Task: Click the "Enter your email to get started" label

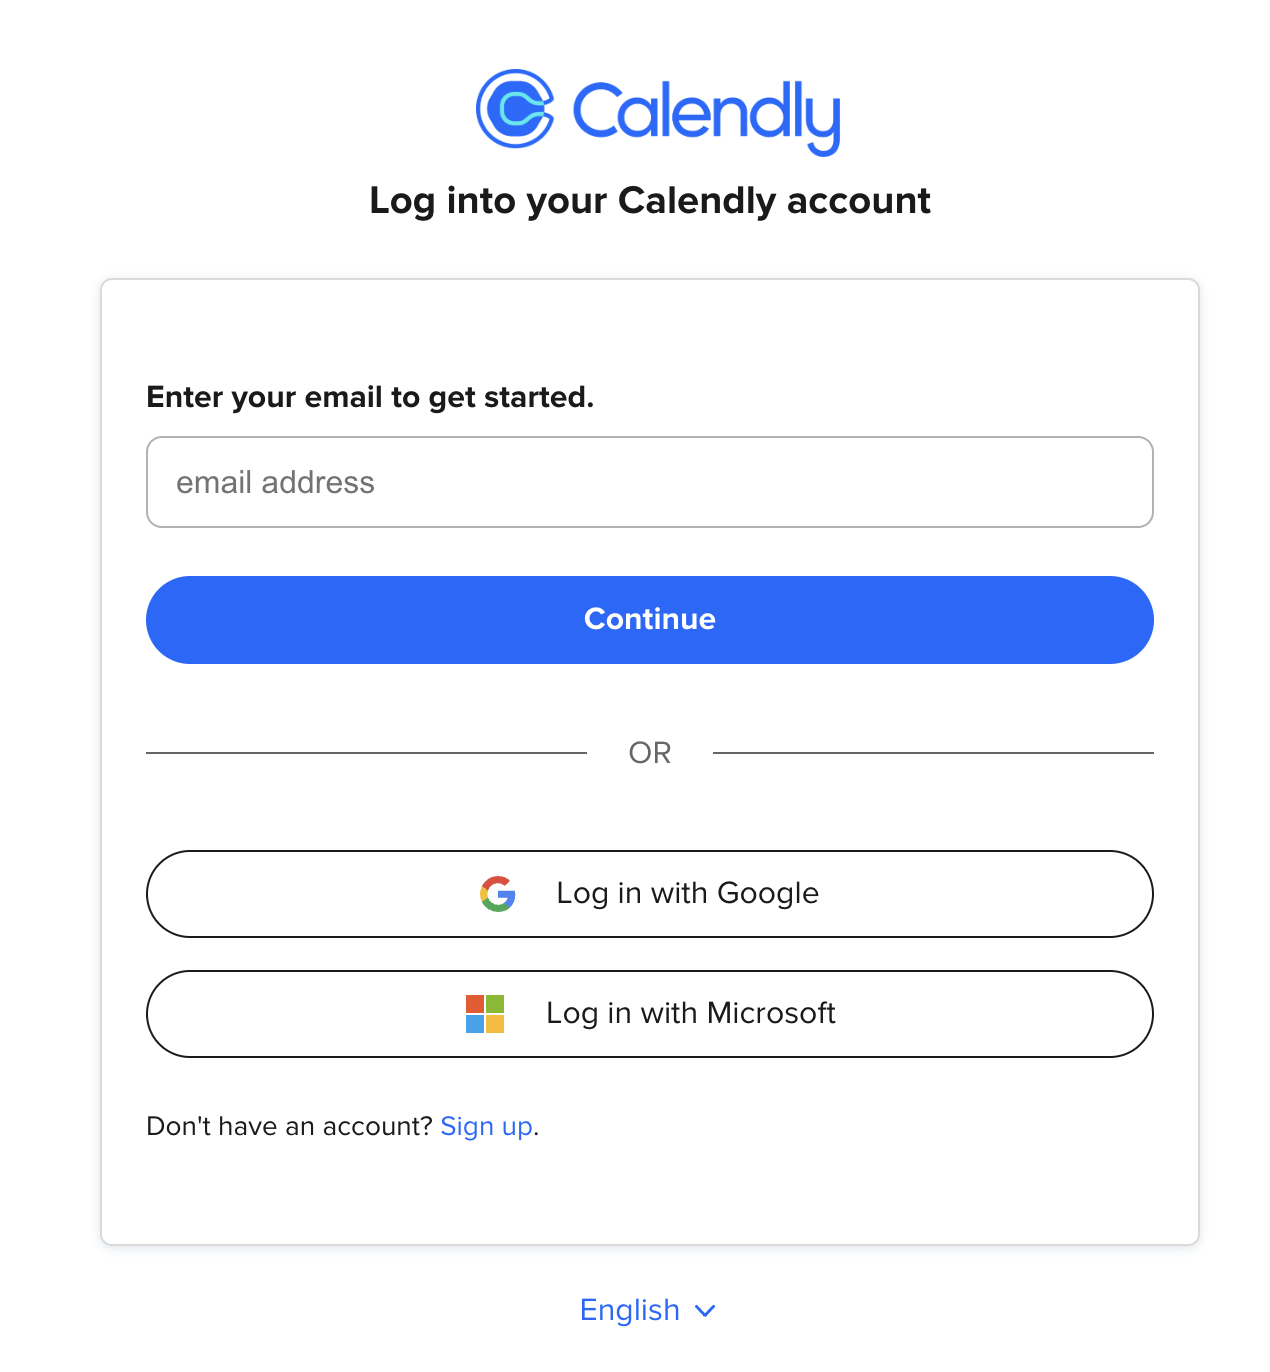Action: pos(370,398)
